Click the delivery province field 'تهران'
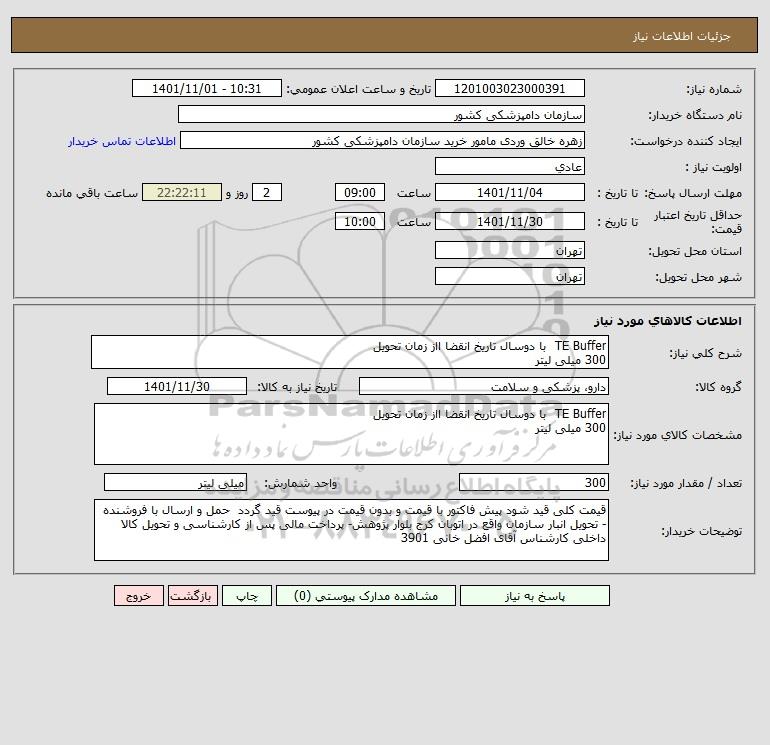Viewport: 770px width, 745px height. point(510,250)
